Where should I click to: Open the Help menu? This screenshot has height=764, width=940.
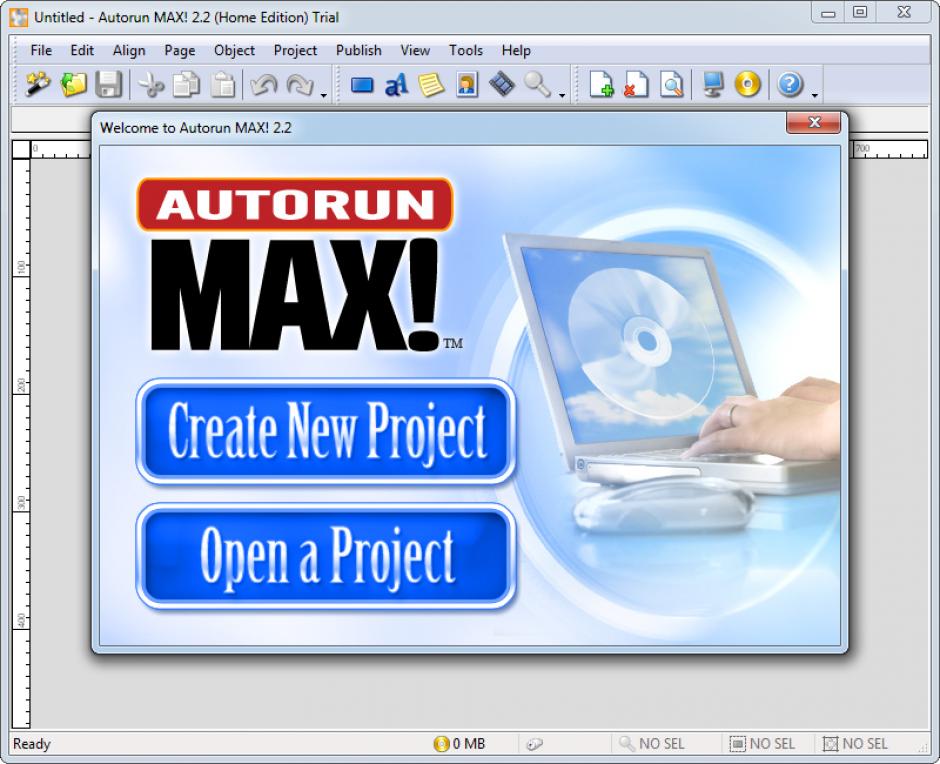[x=516, y=50]
